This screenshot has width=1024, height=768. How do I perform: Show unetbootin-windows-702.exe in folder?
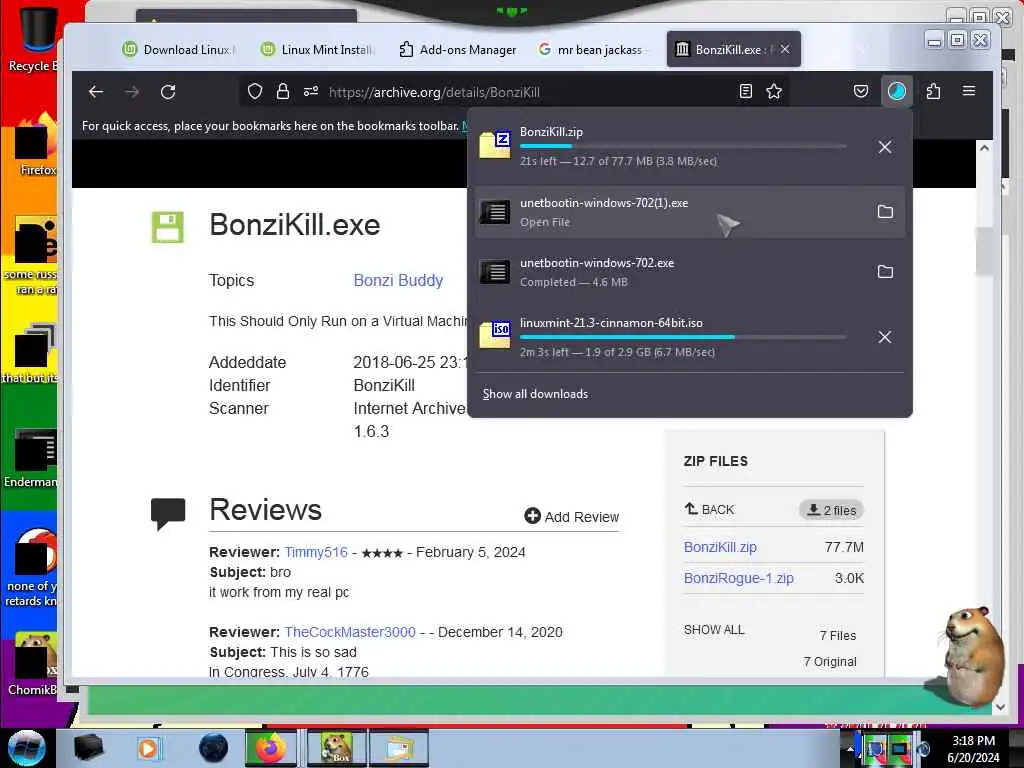pos(885,272)
